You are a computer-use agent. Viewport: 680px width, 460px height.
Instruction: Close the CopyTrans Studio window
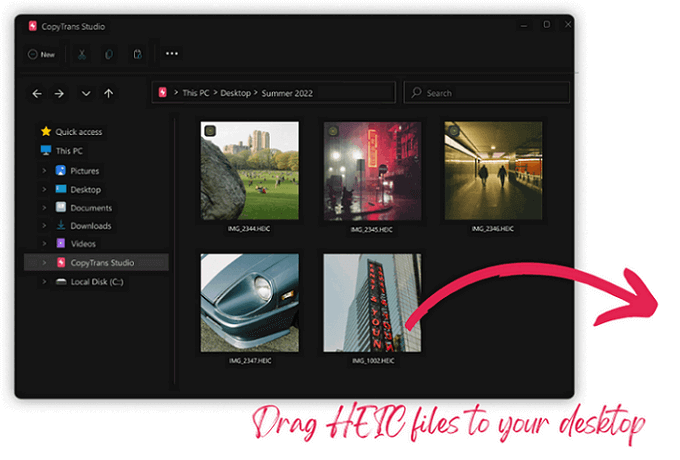point(568,25)
